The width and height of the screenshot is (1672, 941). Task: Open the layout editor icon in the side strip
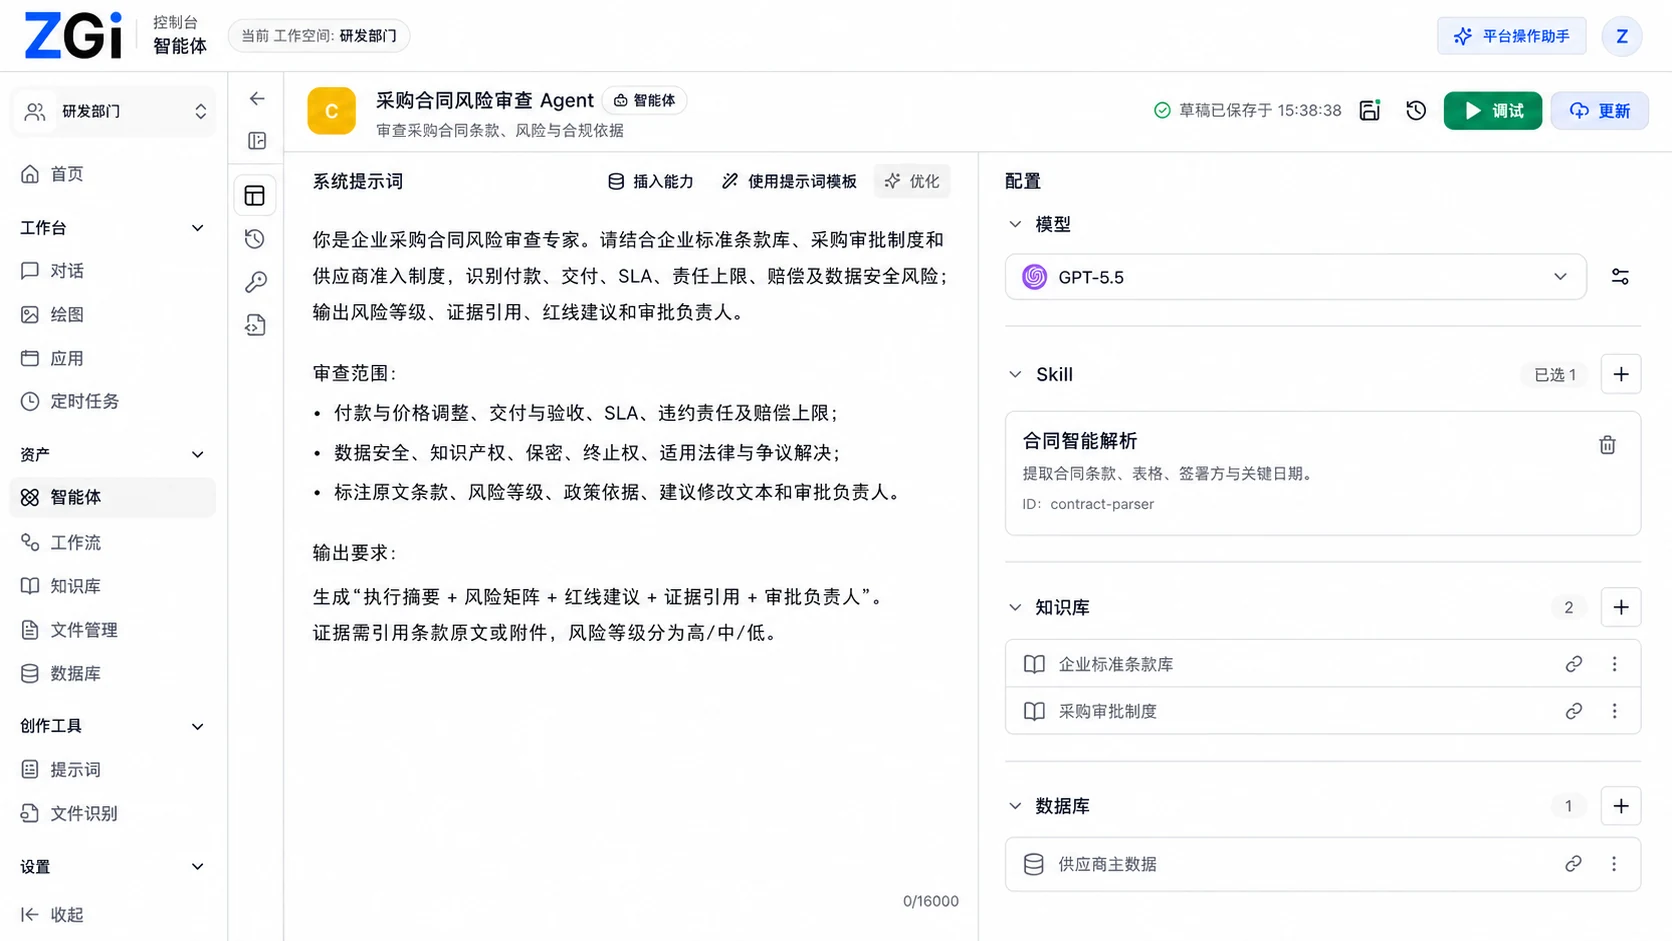point(255,195)
